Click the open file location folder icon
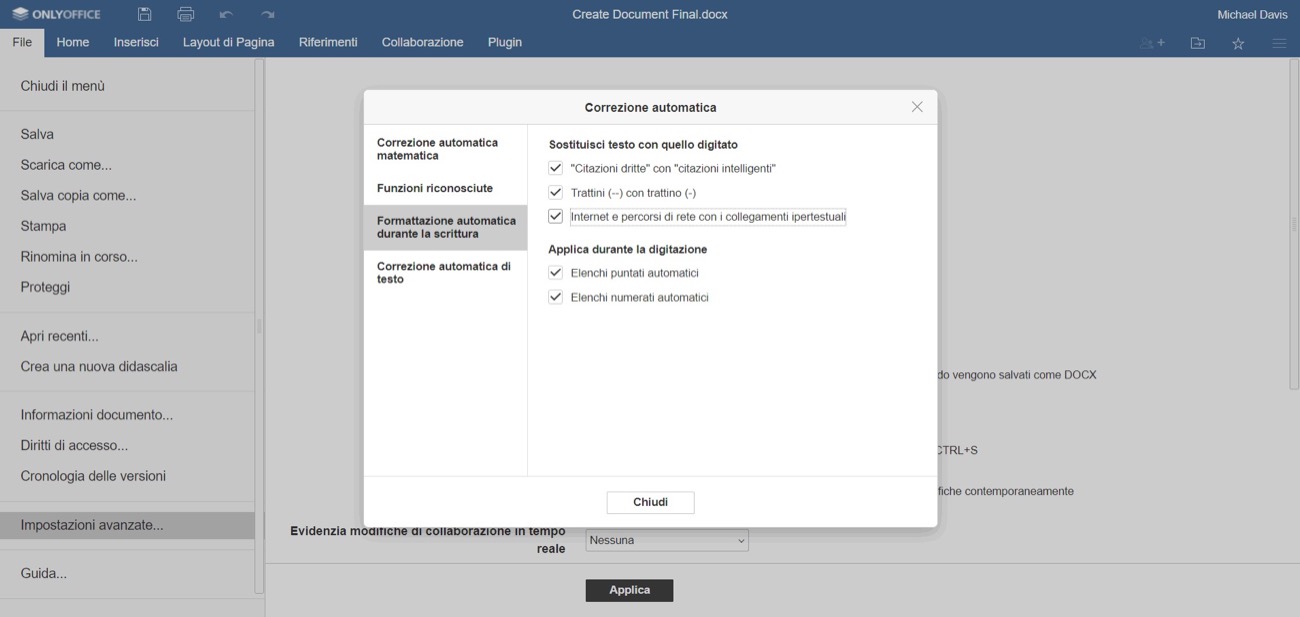 click(x=1197, y=43)
